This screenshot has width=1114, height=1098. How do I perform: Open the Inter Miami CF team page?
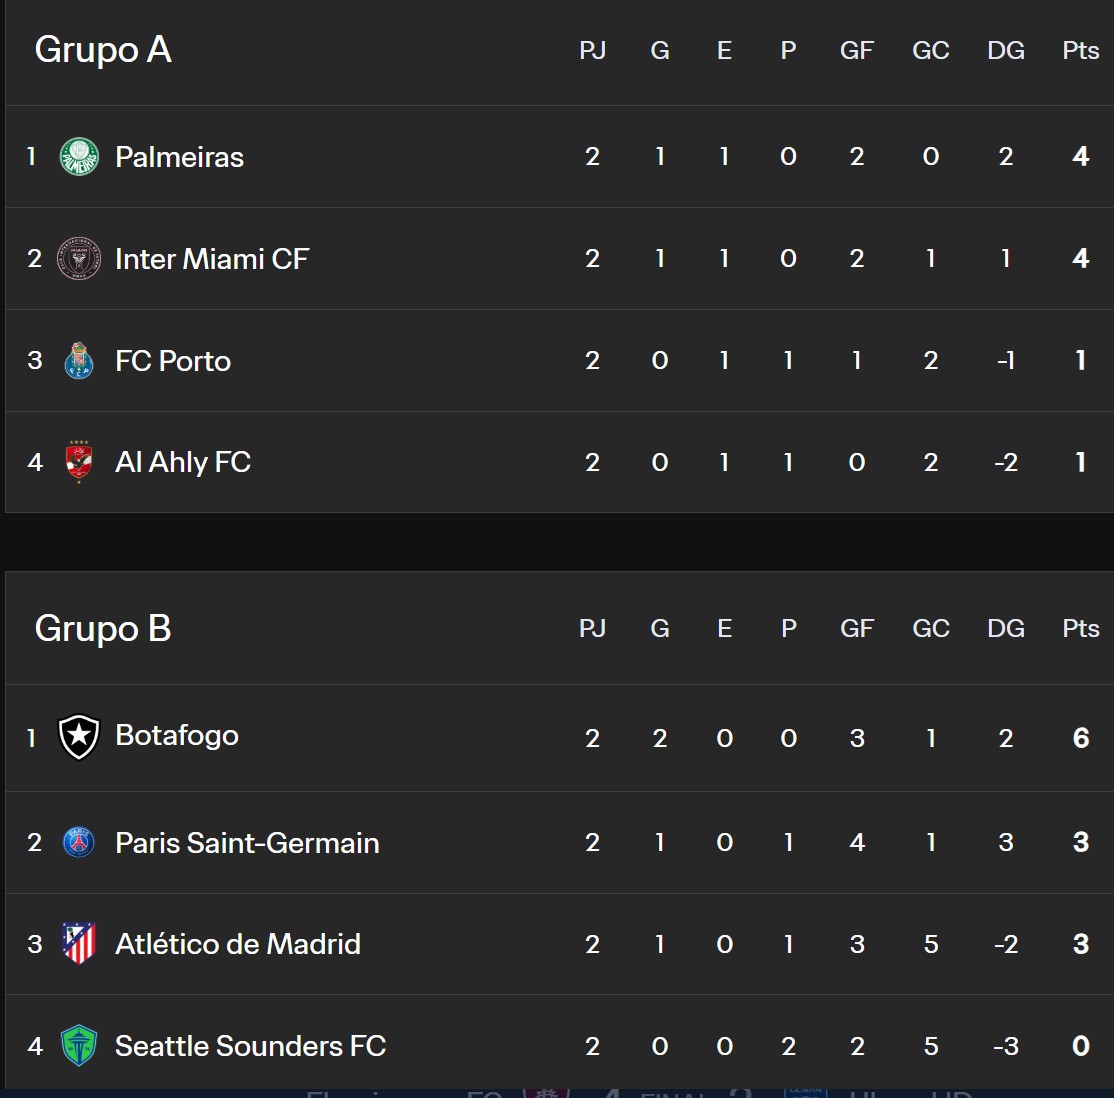coord(212,259)
